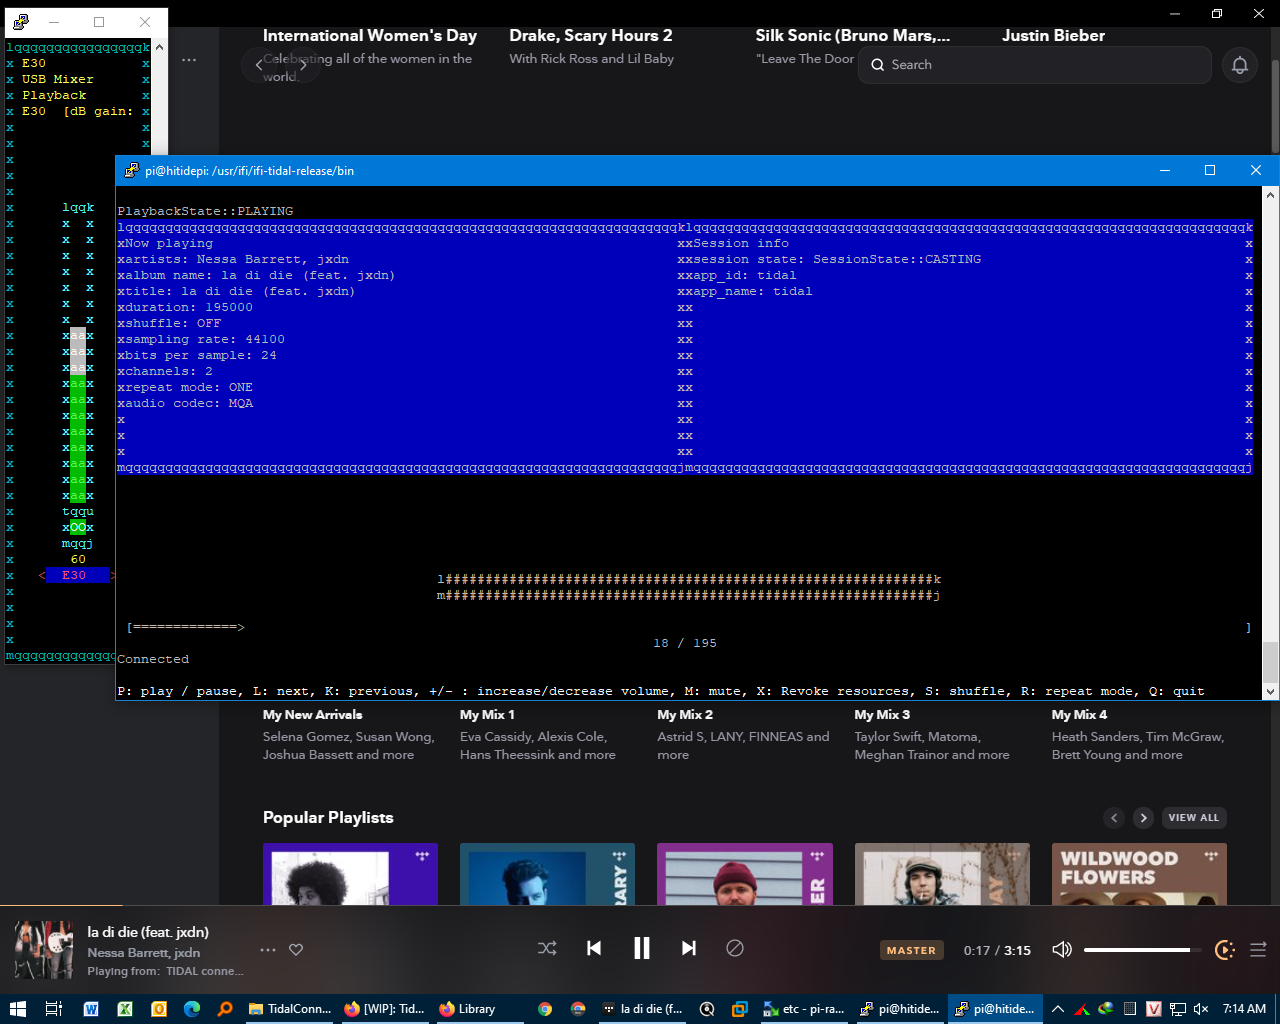Open the WILDWOOD FLOWERS playlist cover
This screenshot has width=1280, height=1024.
pyautogui.click(x=1139, y=874)
